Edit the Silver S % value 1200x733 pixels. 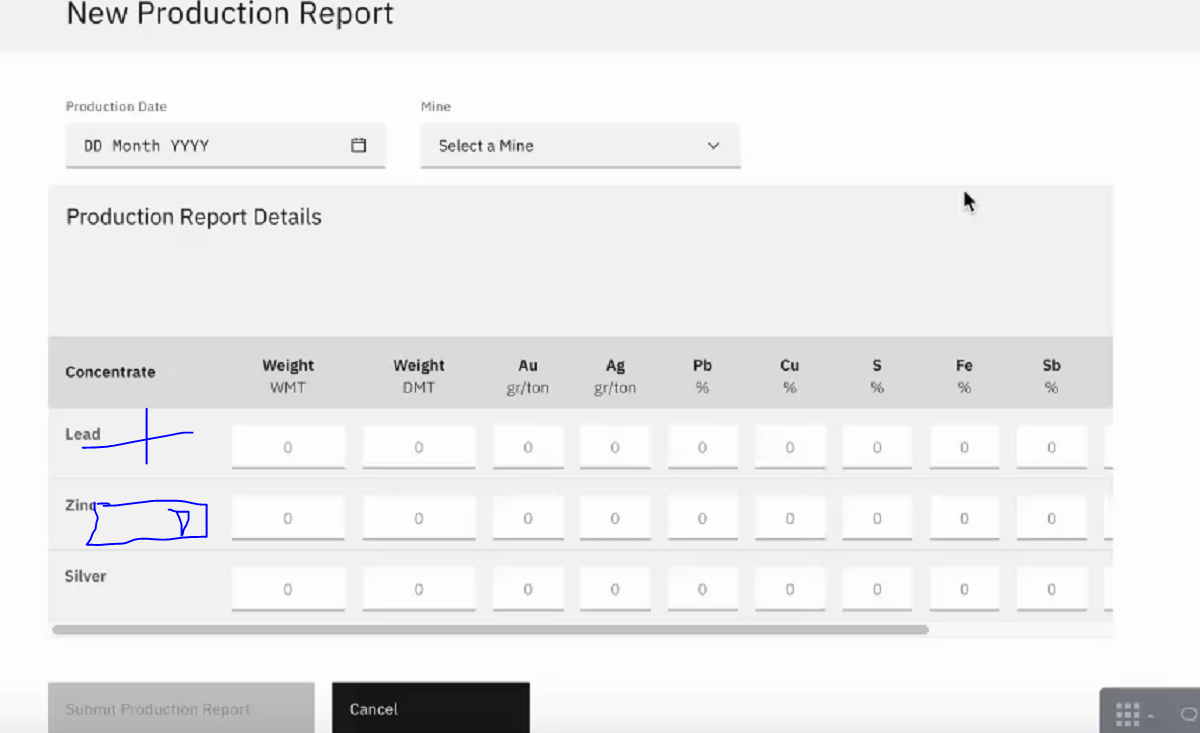(x=877, y=589)
